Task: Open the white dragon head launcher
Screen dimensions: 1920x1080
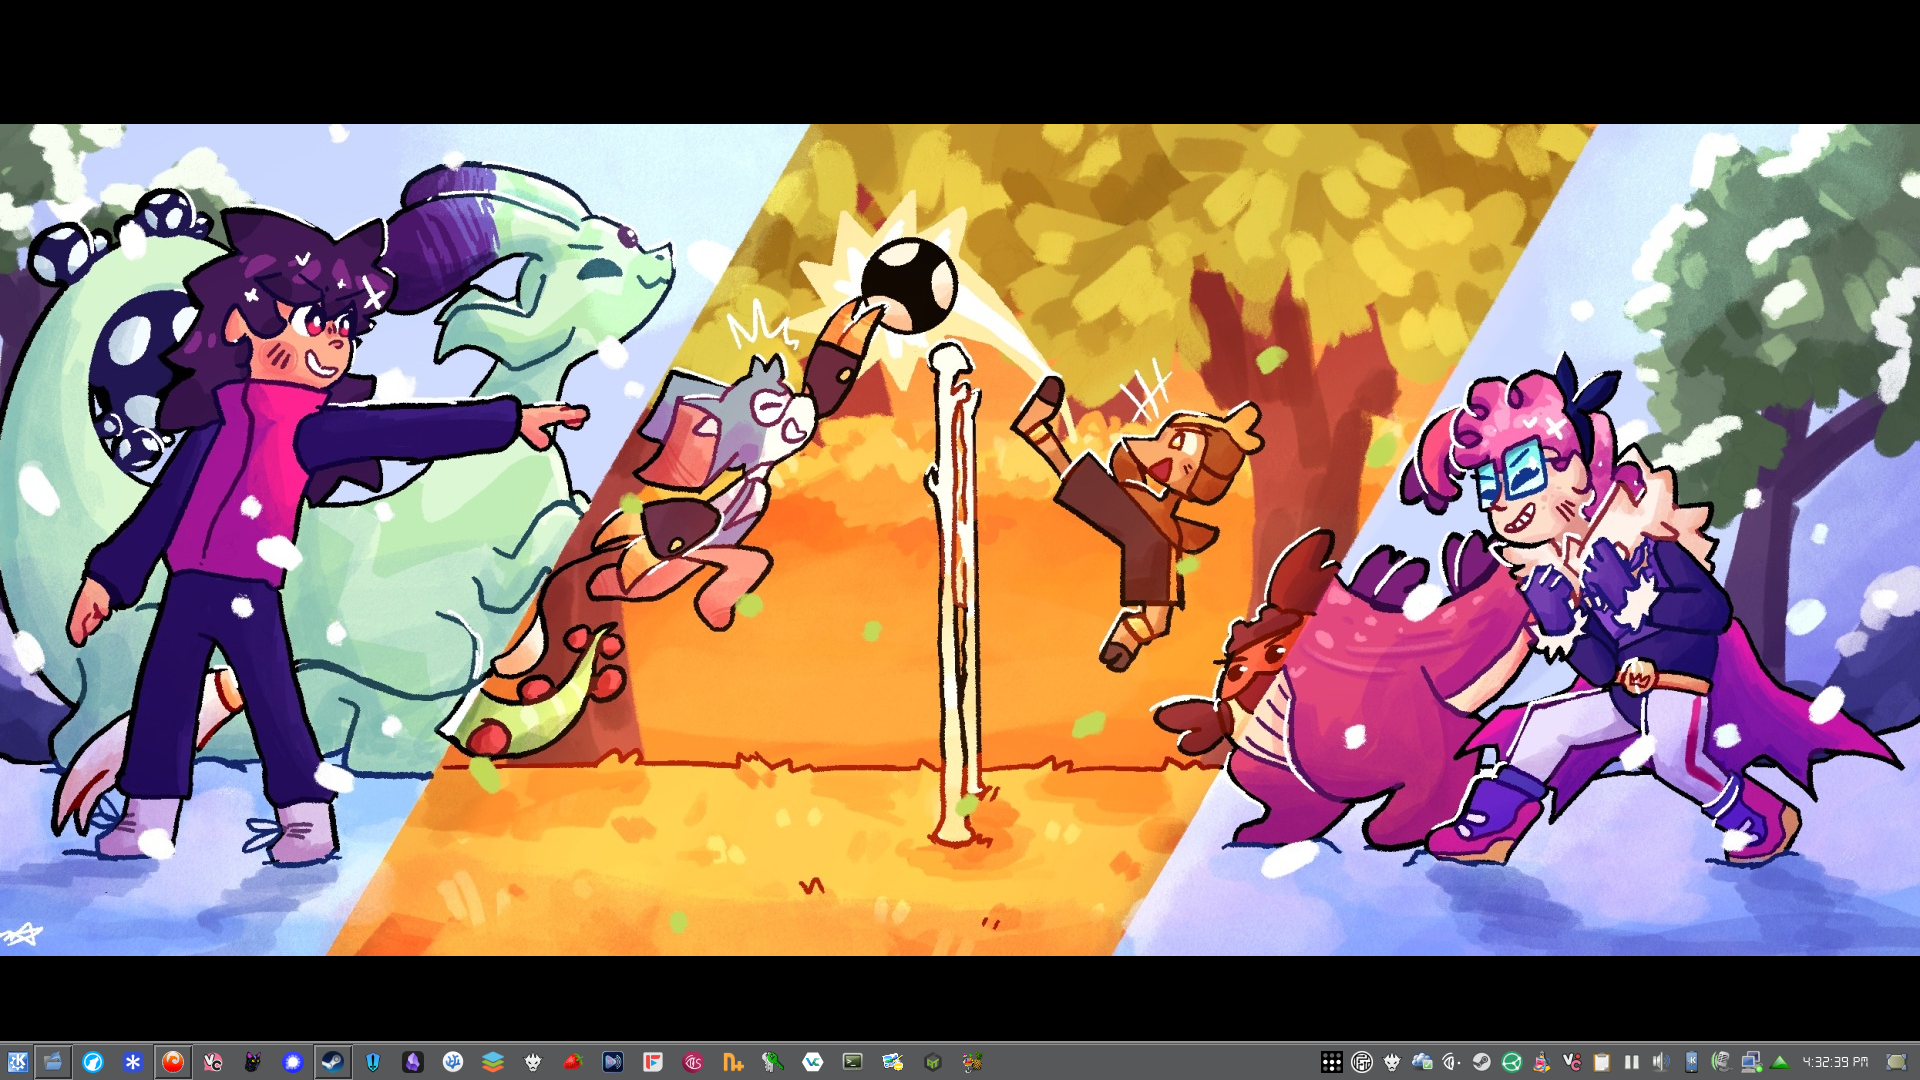Action: tap(533, 1062)
